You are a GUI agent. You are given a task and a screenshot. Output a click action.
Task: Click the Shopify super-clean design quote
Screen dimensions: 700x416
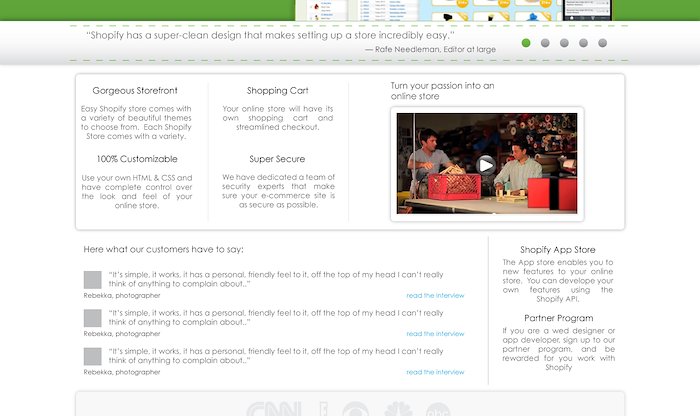tap(270, 35)
